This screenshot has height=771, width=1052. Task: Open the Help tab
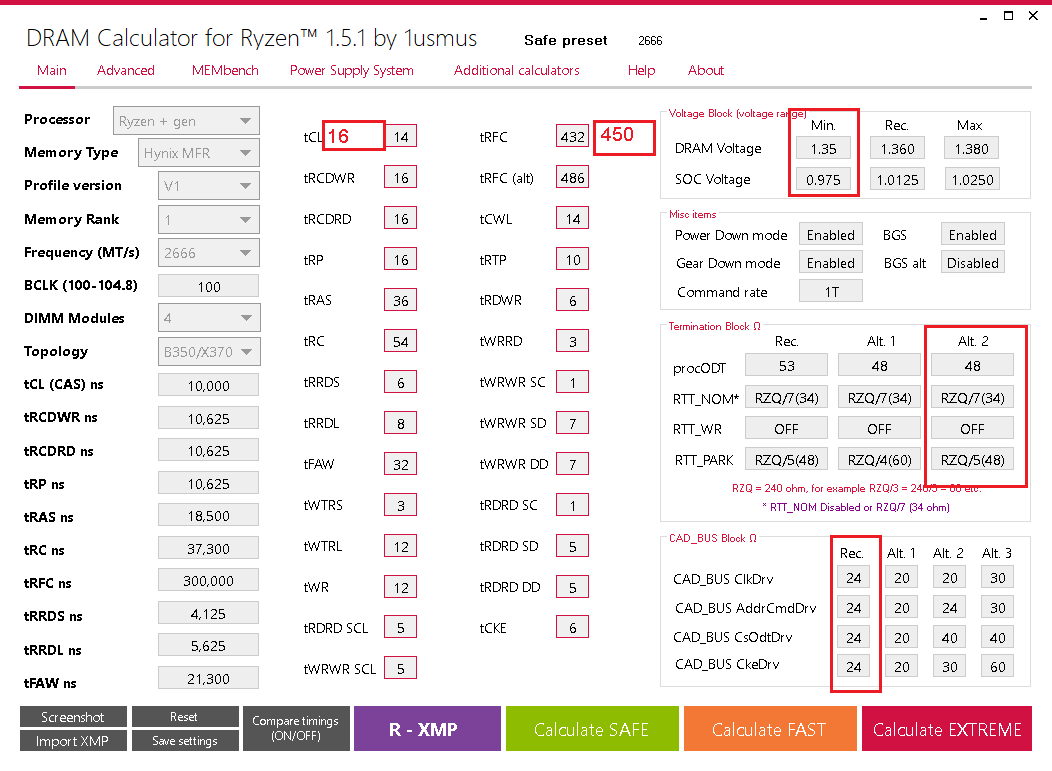click(641, 70)
